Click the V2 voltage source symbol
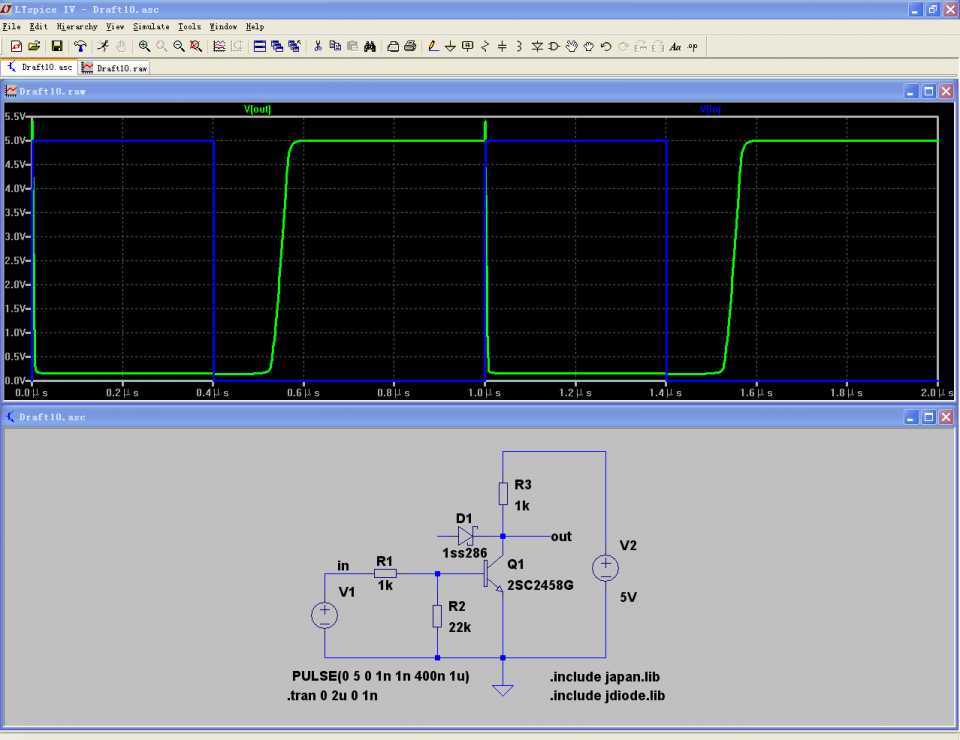 pyautogui.click(x=606, y=568)
